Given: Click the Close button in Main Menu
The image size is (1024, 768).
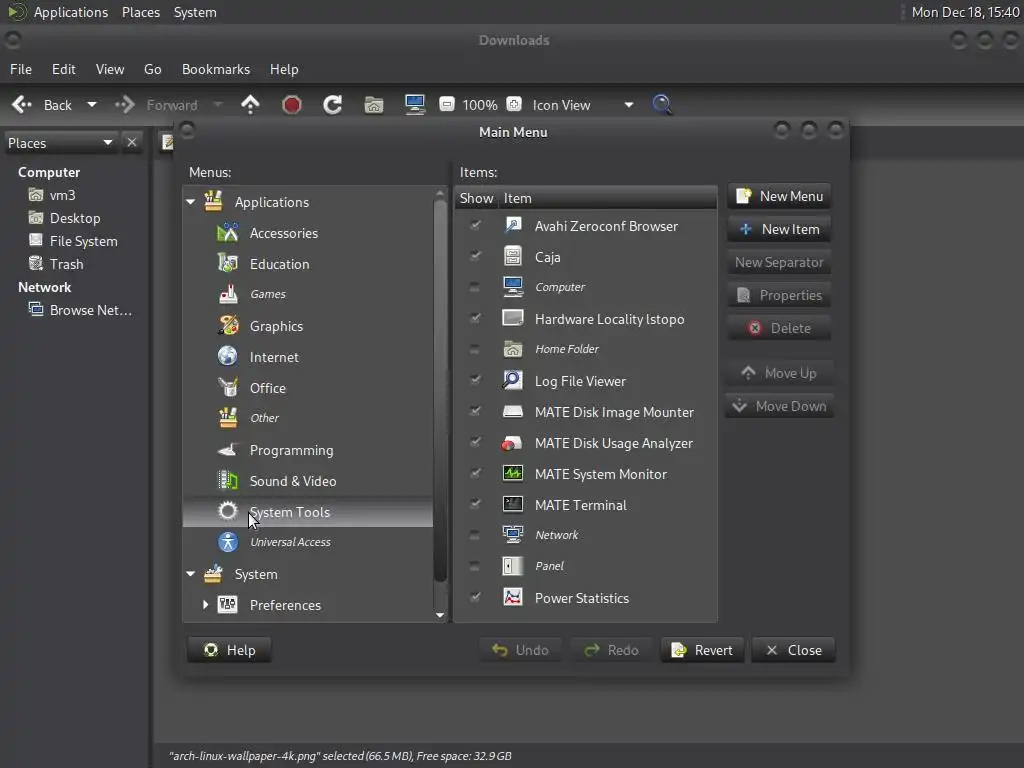Looking at the screenshot, I should (x=793, y=650).
